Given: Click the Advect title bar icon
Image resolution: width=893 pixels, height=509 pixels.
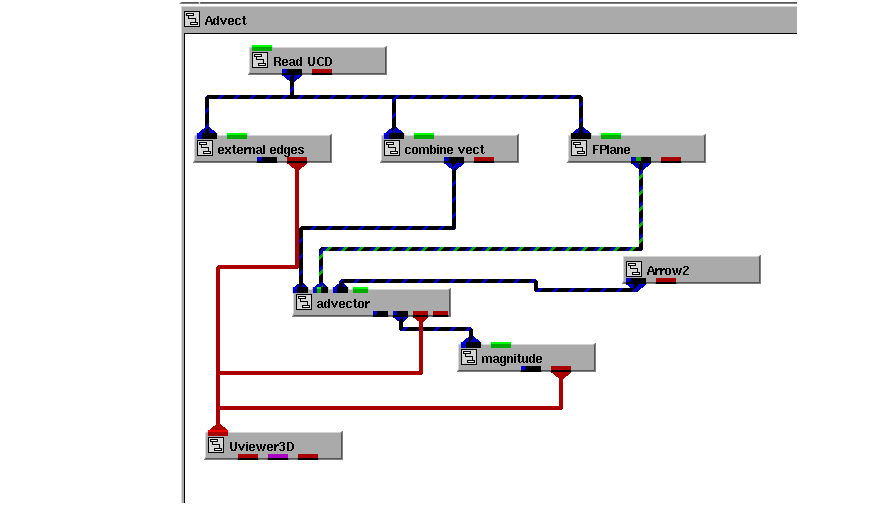Looking at the screenshot, I should (192, 19).
